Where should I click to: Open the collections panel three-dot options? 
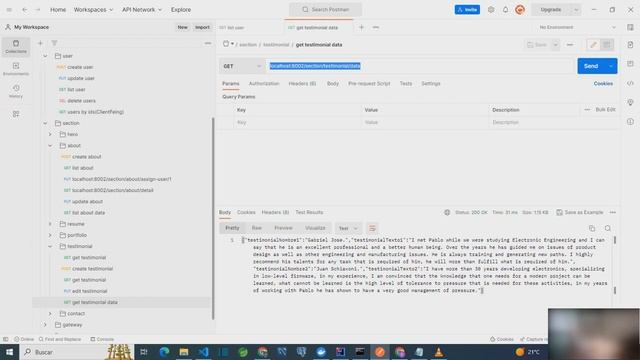tap(208, 43)
